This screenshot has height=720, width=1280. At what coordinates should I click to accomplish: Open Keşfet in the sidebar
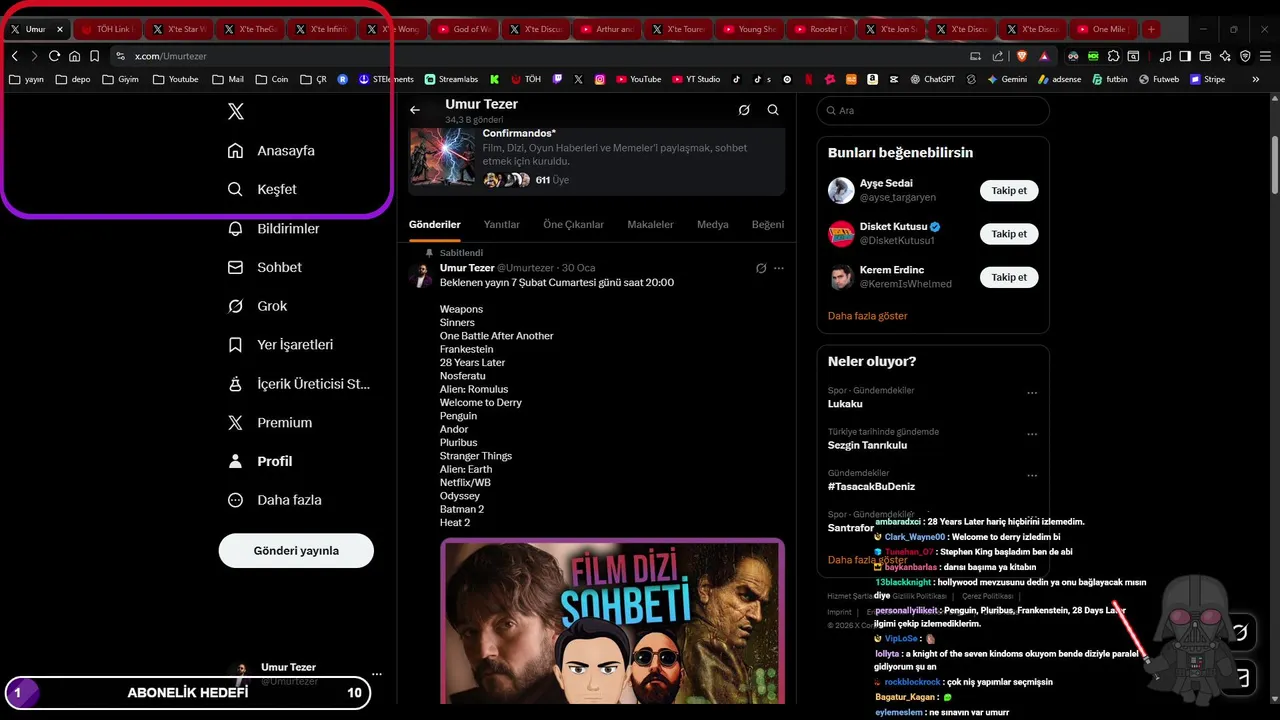pyautogui.click(x=262, y=189)
